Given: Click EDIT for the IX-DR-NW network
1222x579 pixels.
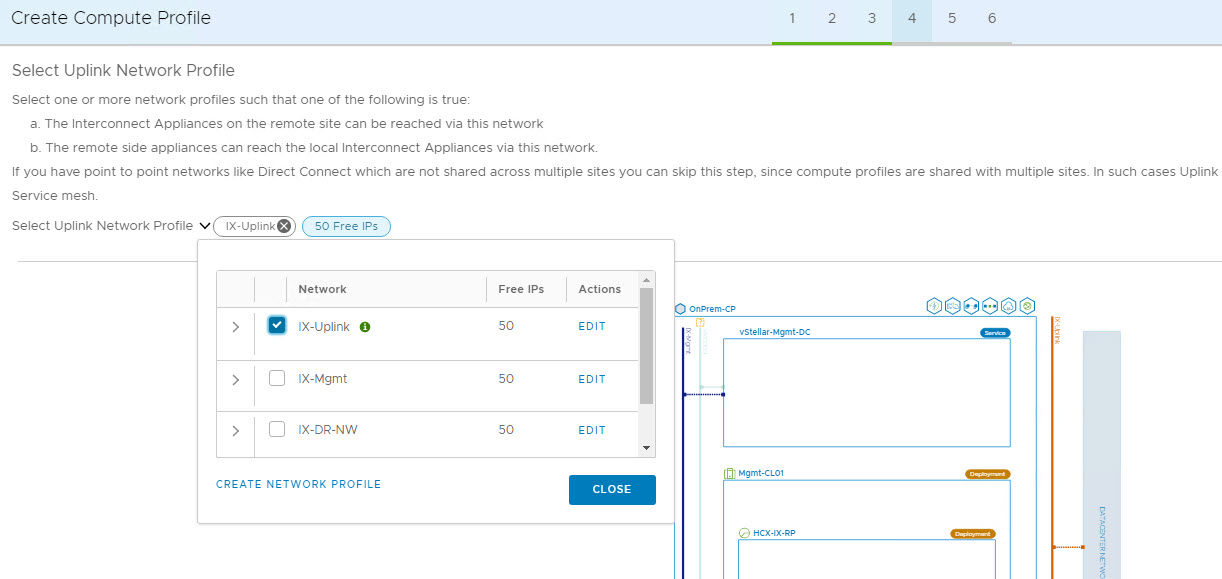Looking at the screenshot, I should [592, 430].
